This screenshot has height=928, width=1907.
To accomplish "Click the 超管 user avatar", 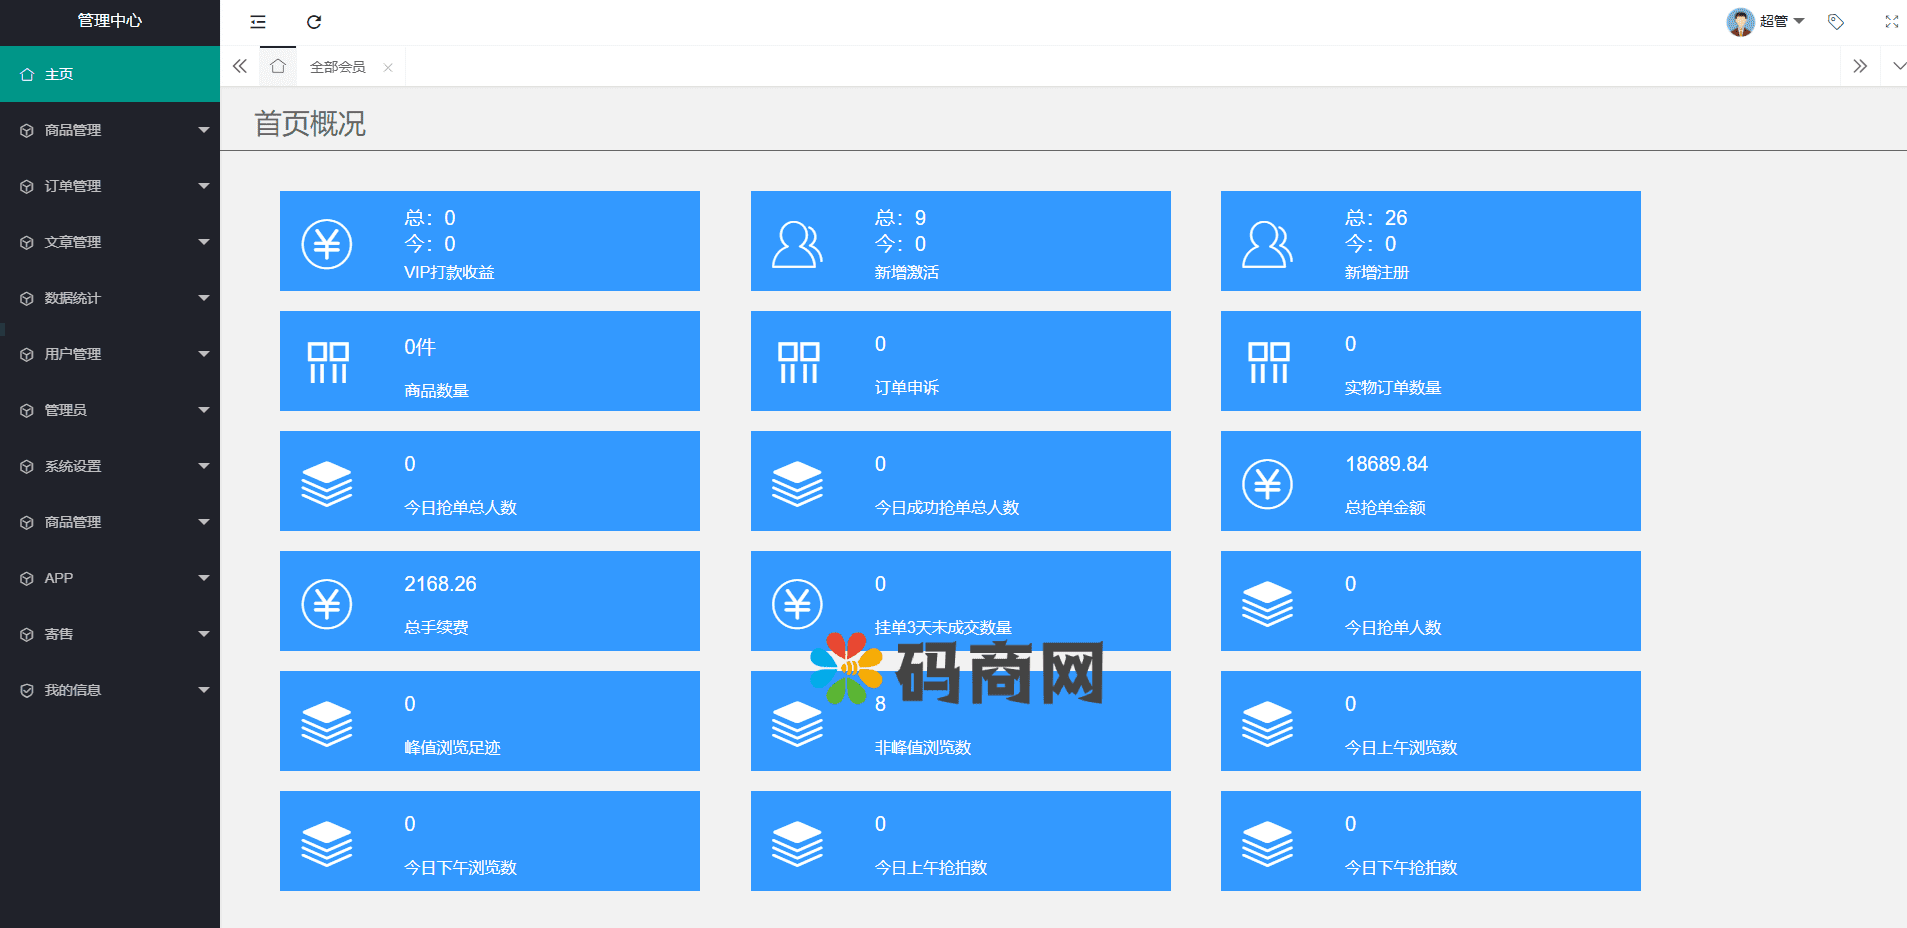I will tap(1740, 22).
